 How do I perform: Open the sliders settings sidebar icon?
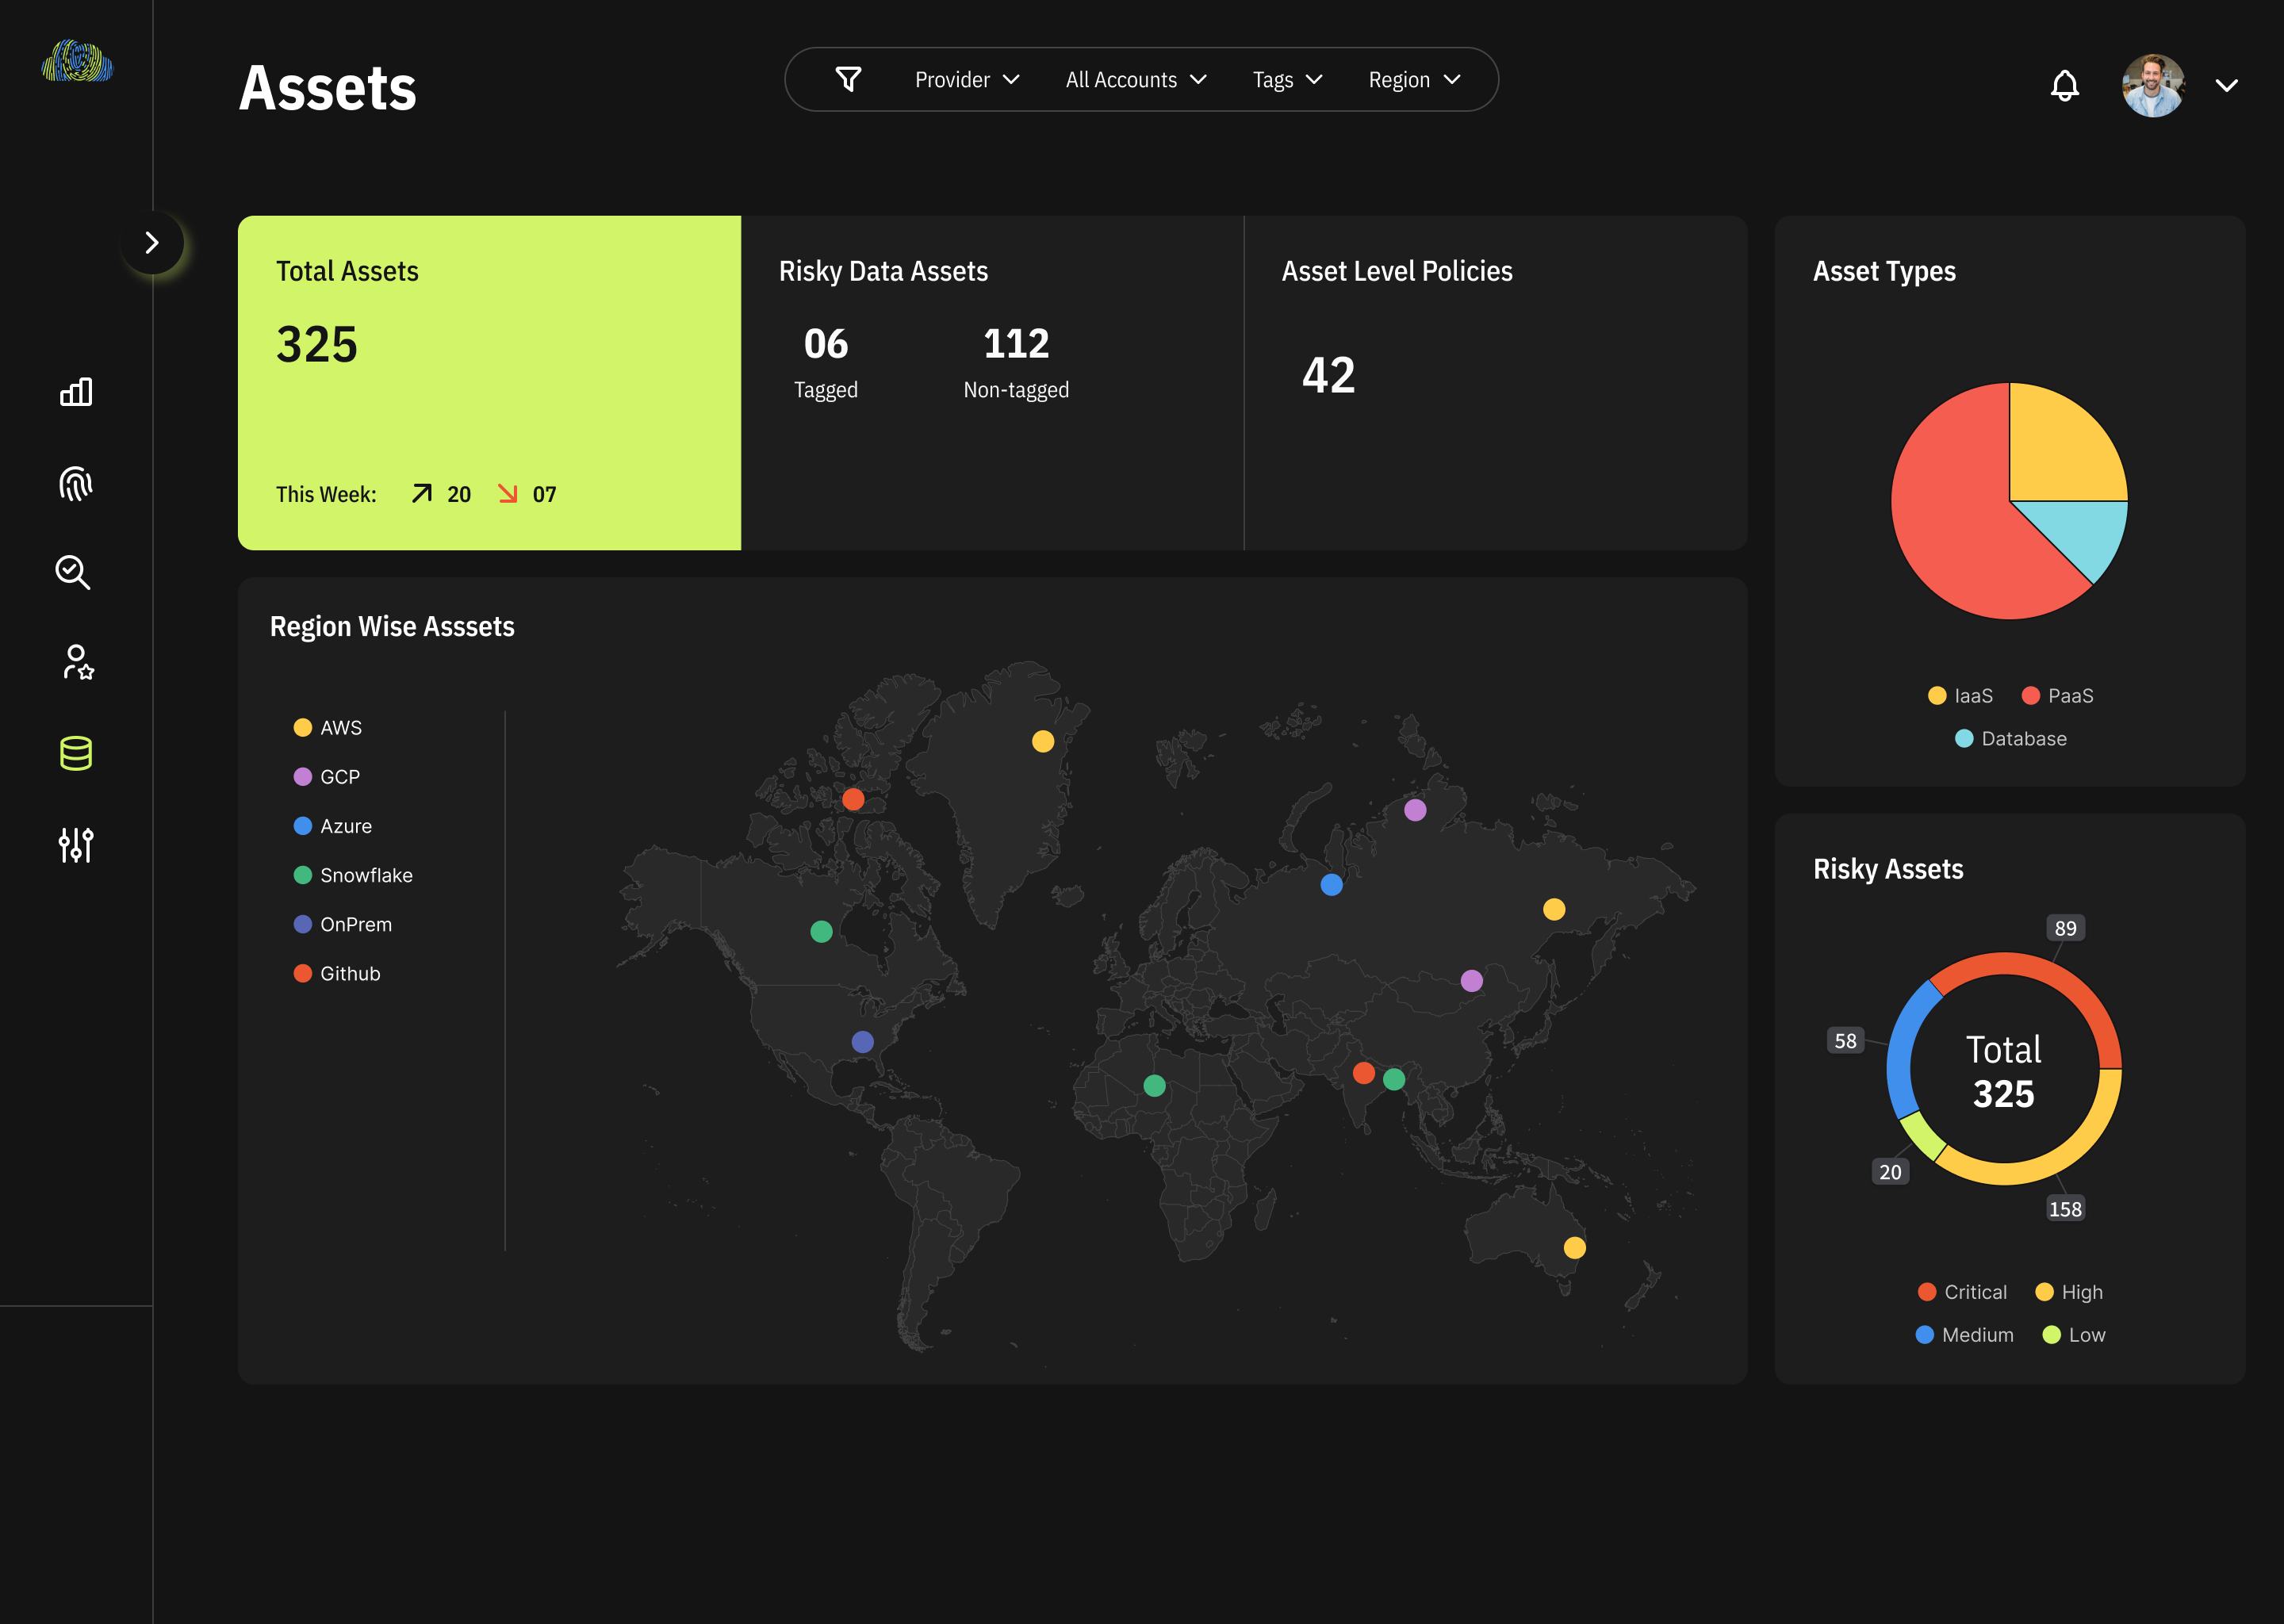pyautogui.click(x=76, y=845)
